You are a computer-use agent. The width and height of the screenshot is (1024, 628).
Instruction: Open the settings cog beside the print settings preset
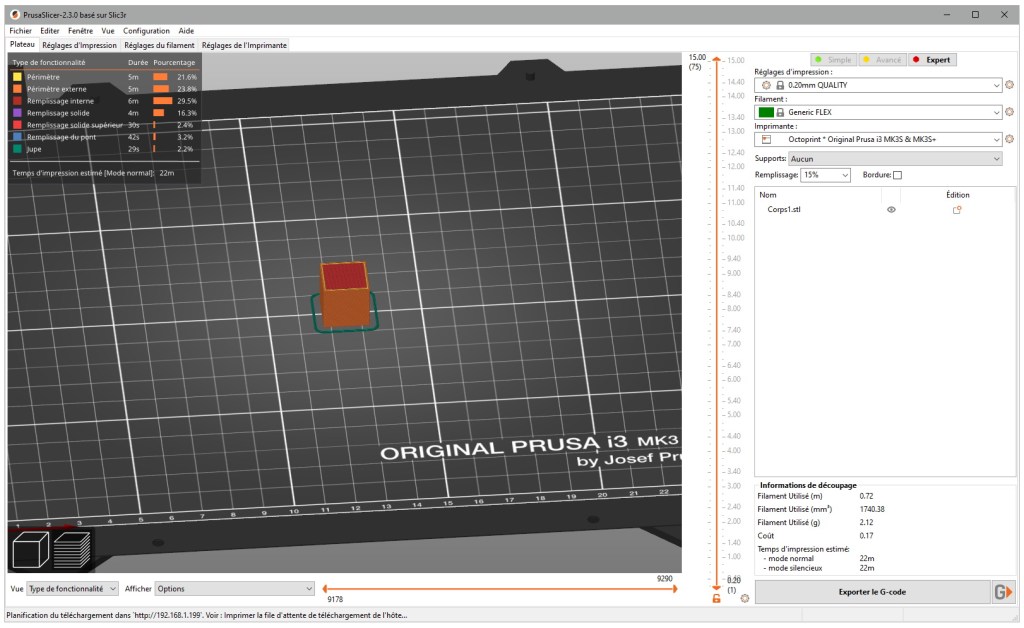(x=1009, y=85)
